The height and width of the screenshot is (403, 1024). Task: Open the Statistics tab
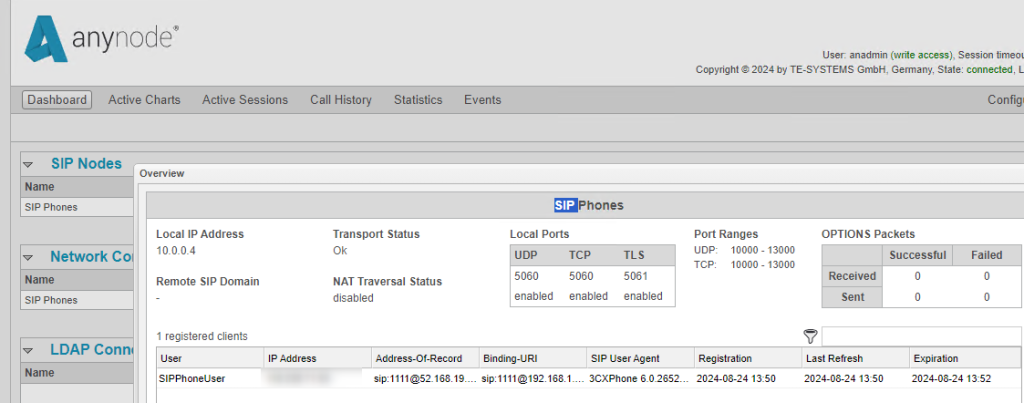(x=418, y=100)
